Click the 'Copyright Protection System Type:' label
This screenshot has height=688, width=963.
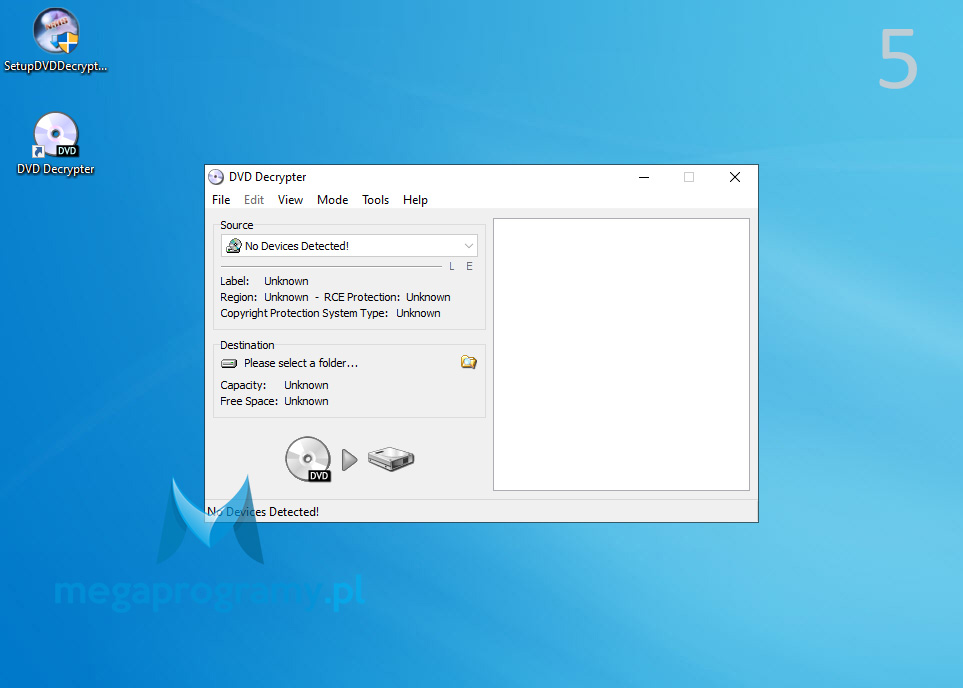point(304,313)
